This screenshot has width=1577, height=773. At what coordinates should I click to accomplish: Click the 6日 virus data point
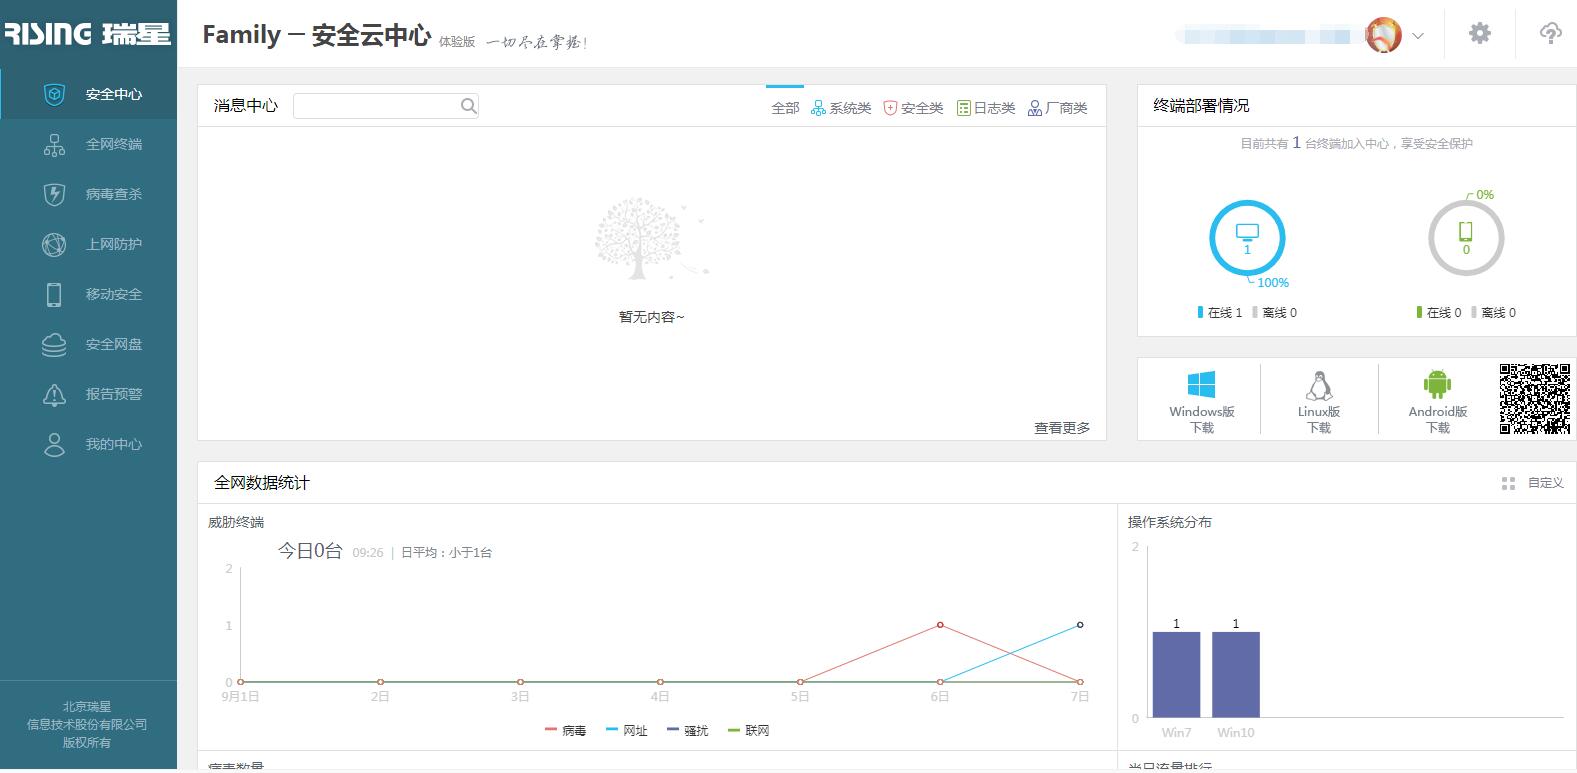coord(940,625)
